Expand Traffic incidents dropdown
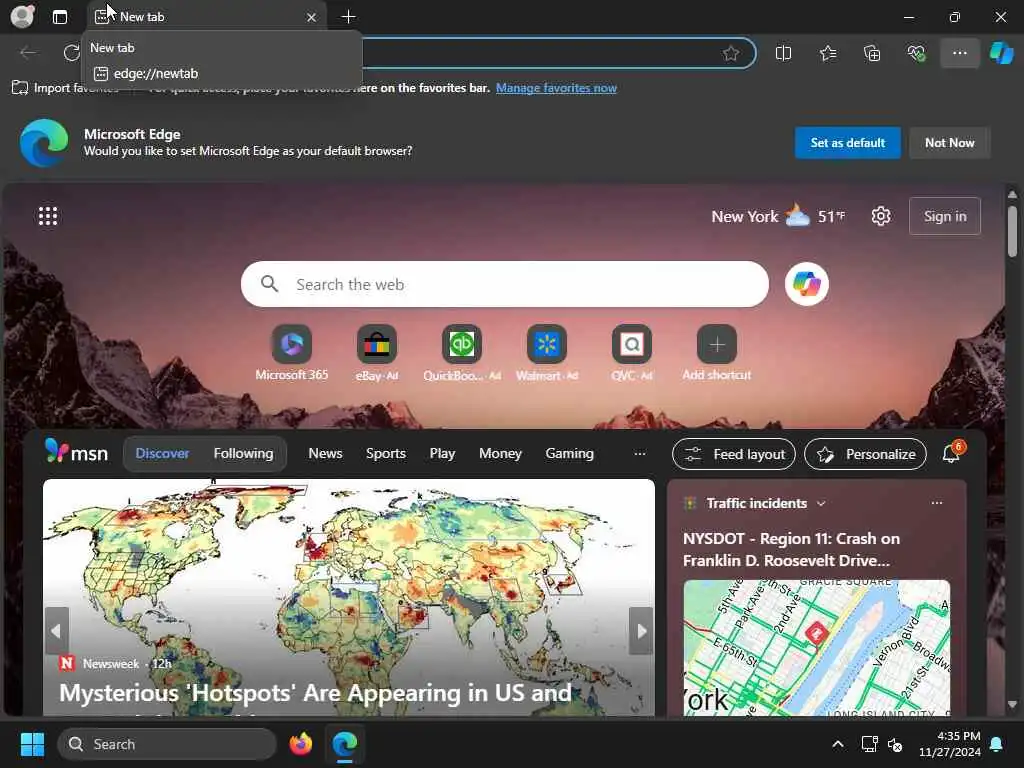The width and height of the screenshot is (1024, 768). click(x=822, y=504)
